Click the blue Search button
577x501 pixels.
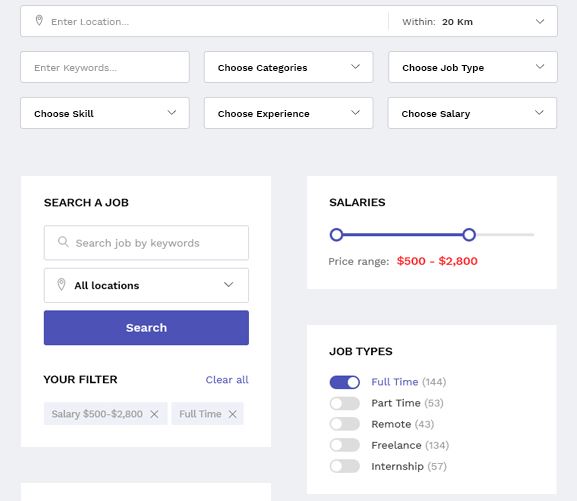click(x=146, y=328)
